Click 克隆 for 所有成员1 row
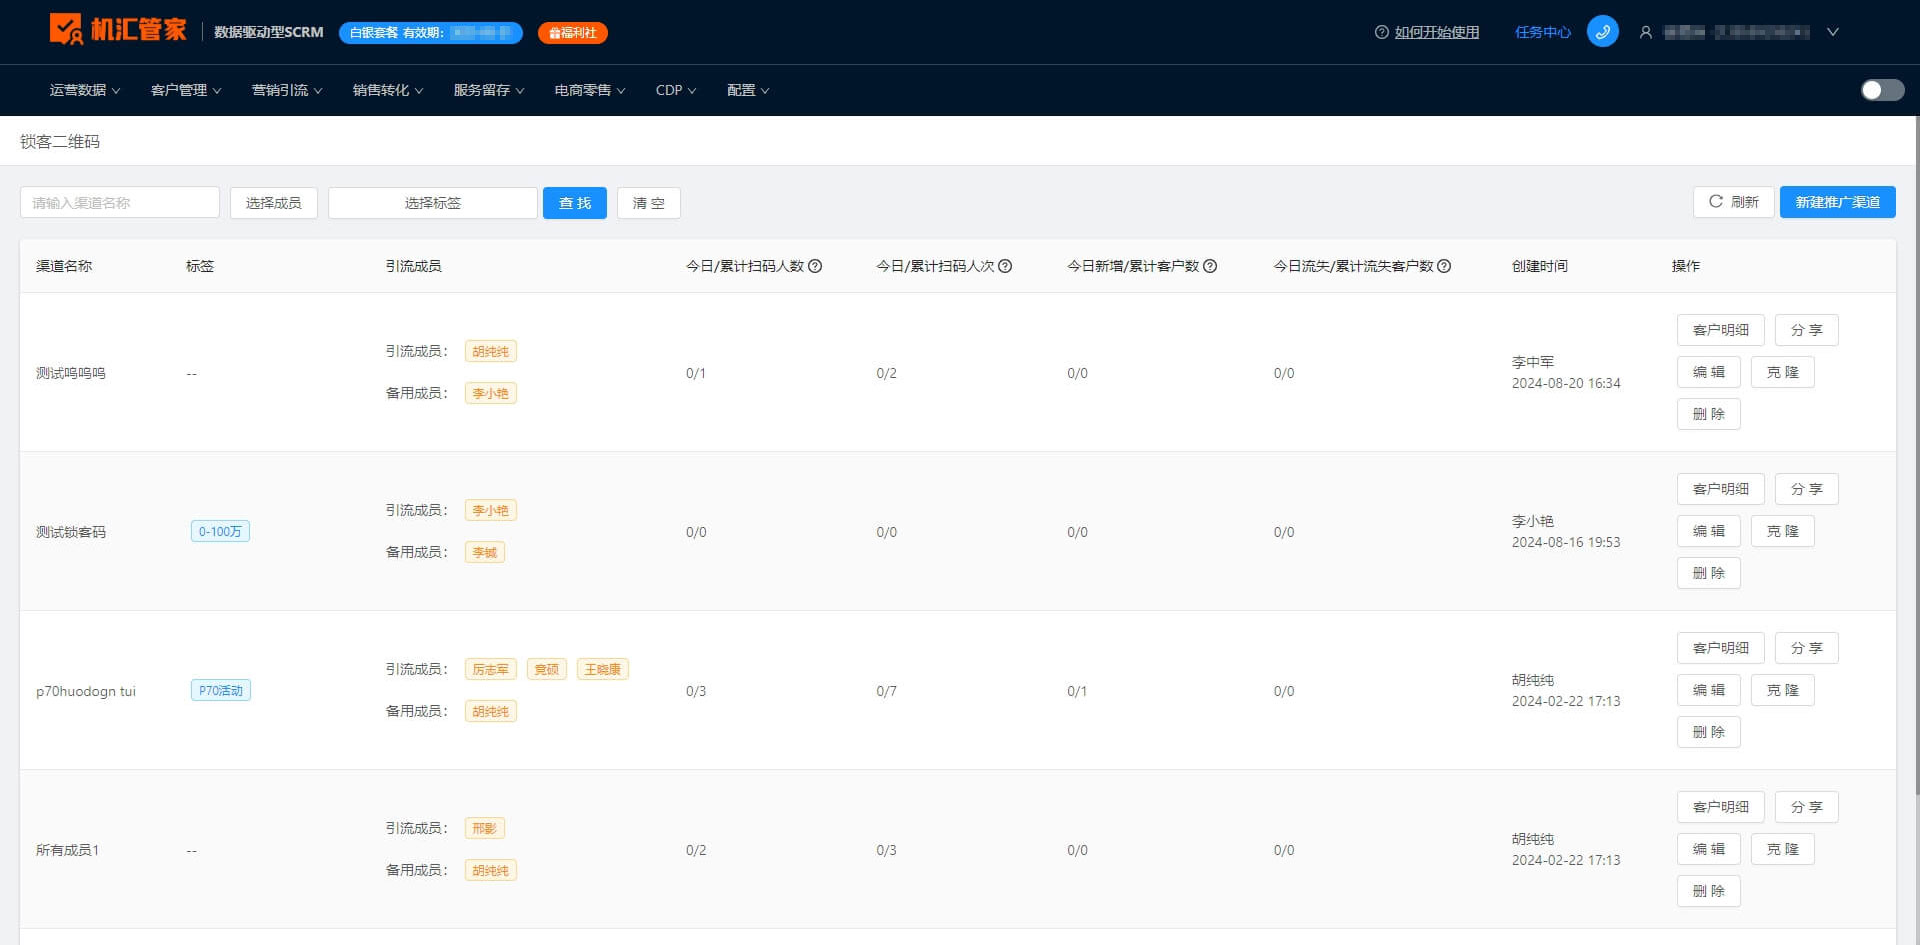 click(1783, 849)
